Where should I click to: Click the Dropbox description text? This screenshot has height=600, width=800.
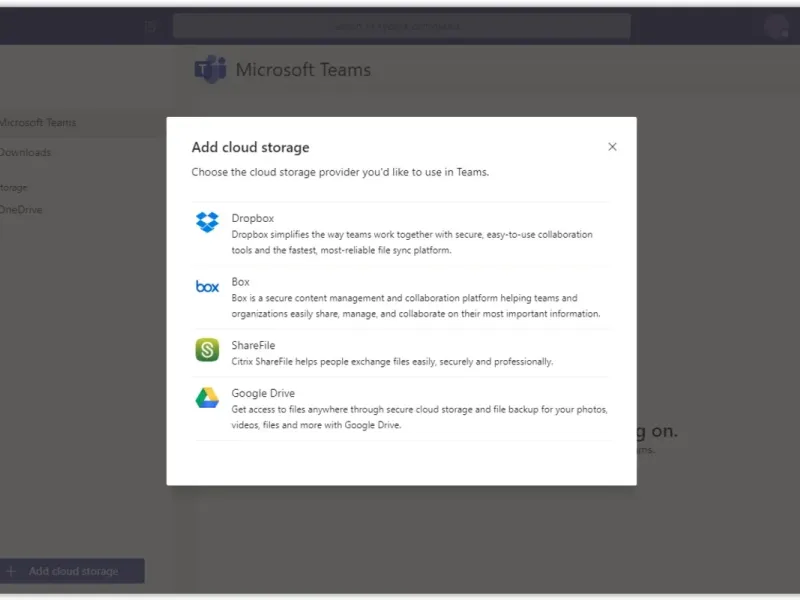(412, 242)
